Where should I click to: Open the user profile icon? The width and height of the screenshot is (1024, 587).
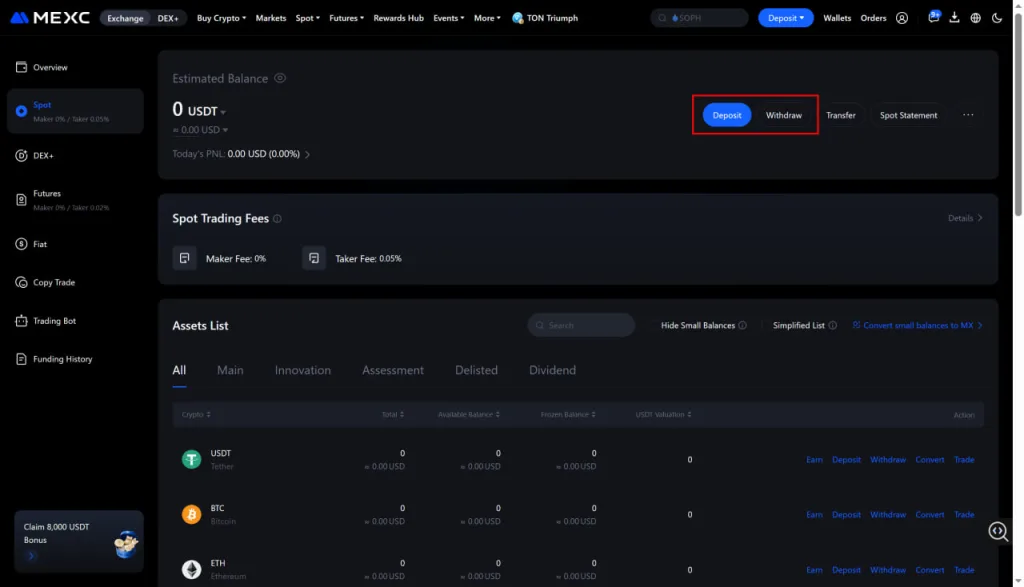902,18
